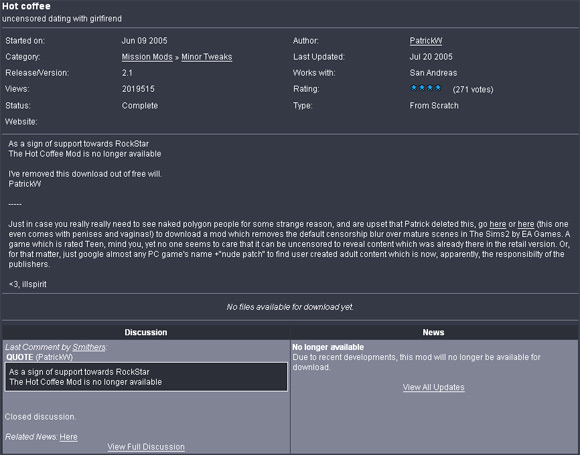
Task: Select the News column header
Action: (x=434, y=332)
